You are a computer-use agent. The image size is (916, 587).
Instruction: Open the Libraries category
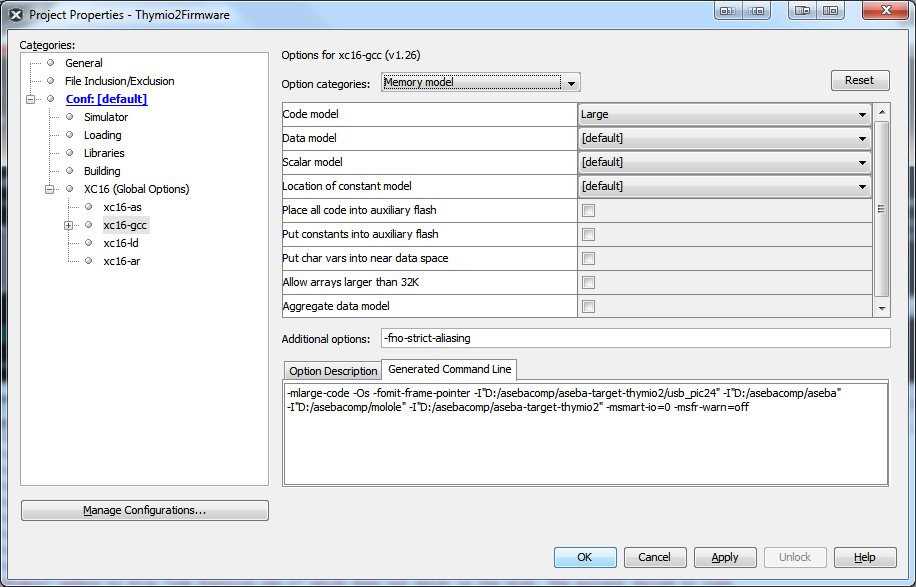pyautogui.click(x=104, y=154)
